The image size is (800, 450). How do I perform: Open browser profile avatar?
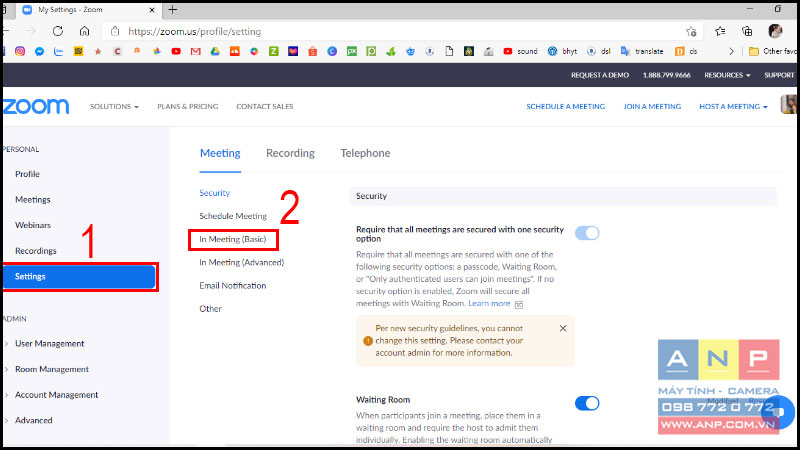pyautogui.click(x=775, y=31)
